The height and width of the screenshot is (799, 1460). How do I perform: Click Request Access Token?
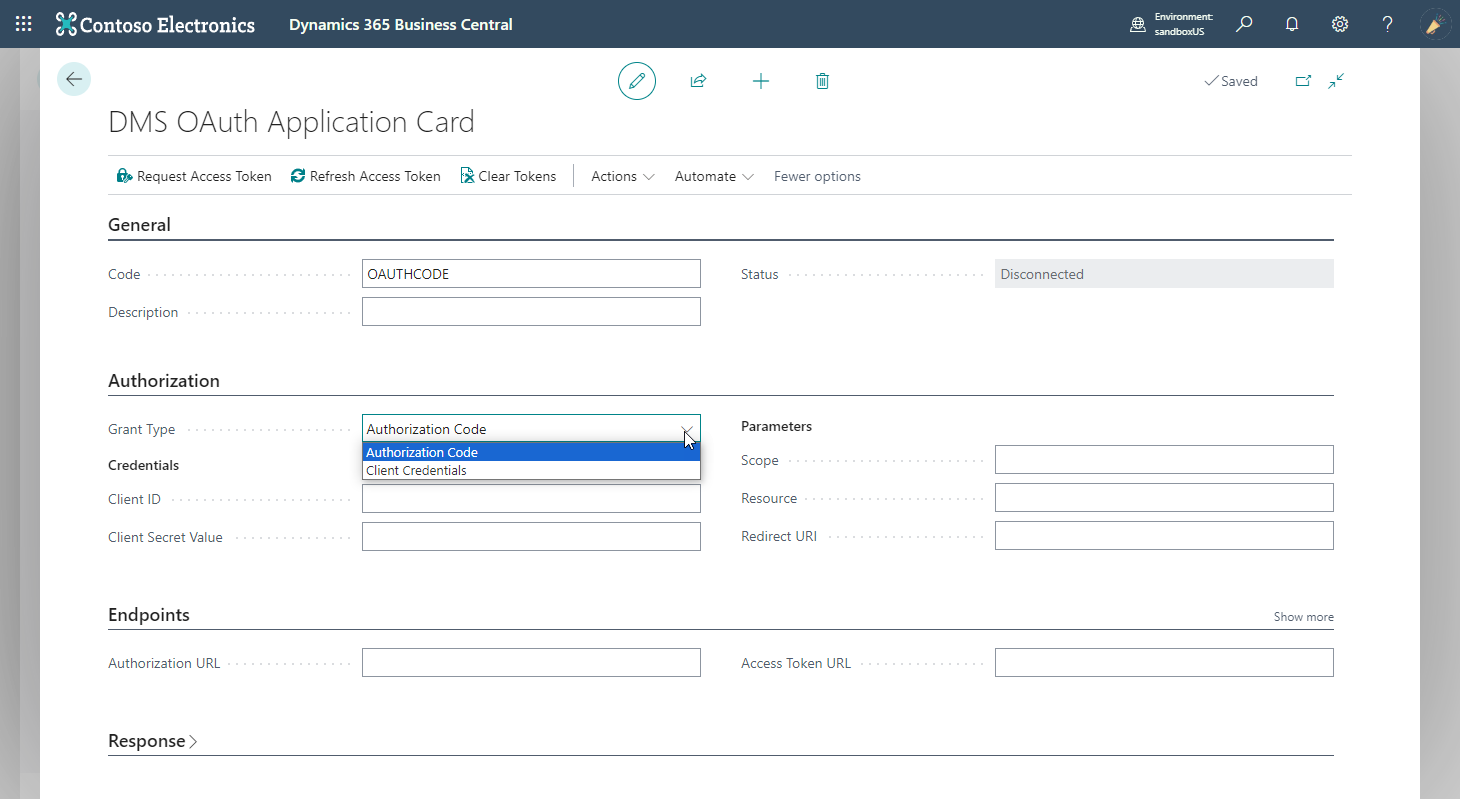pos(193,176)
